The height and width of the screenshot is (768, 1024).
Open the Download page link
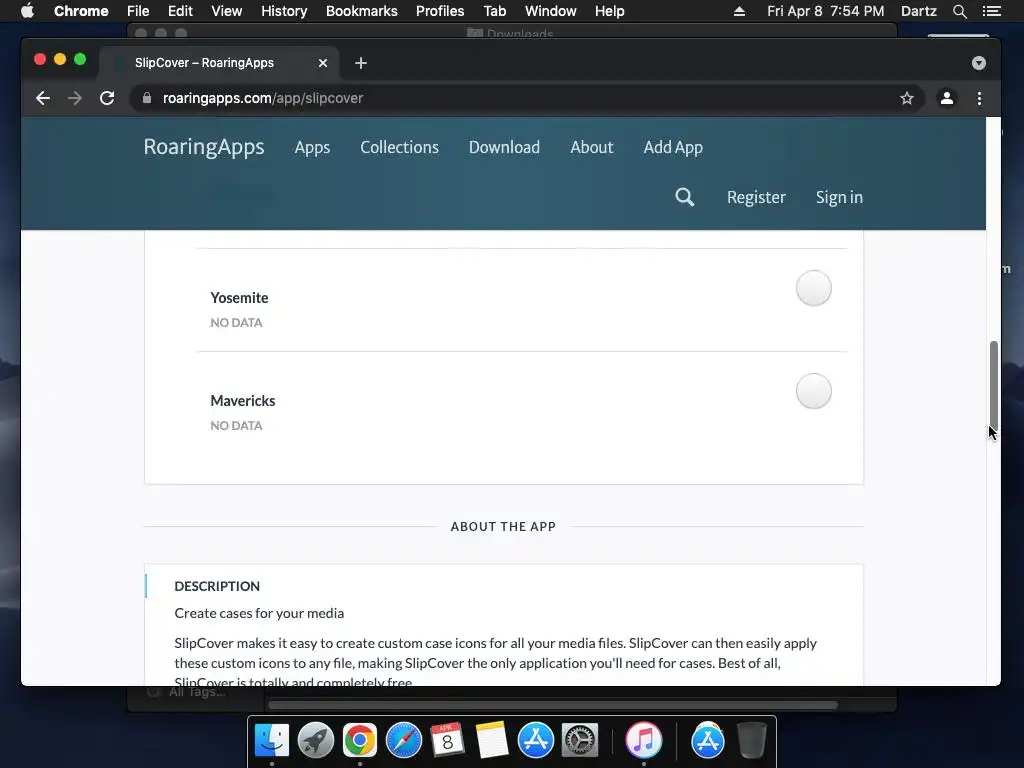pos(504,148)
